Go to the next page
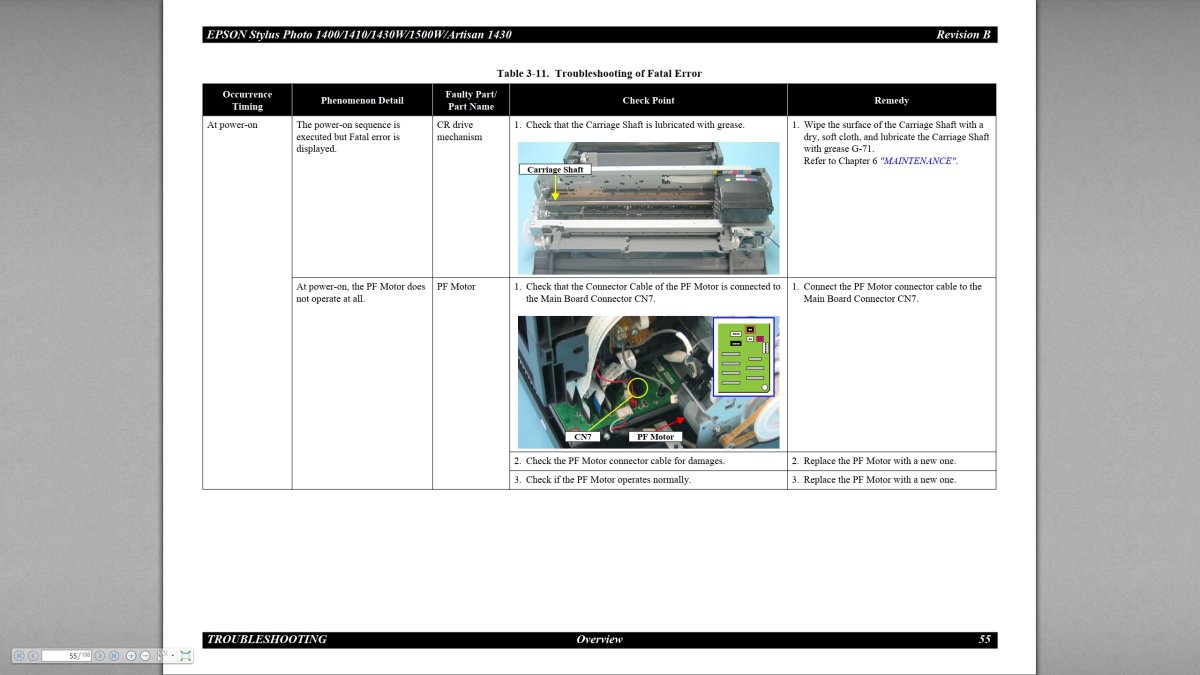This screenshot has width=1200, height=675. click(100, 655)
